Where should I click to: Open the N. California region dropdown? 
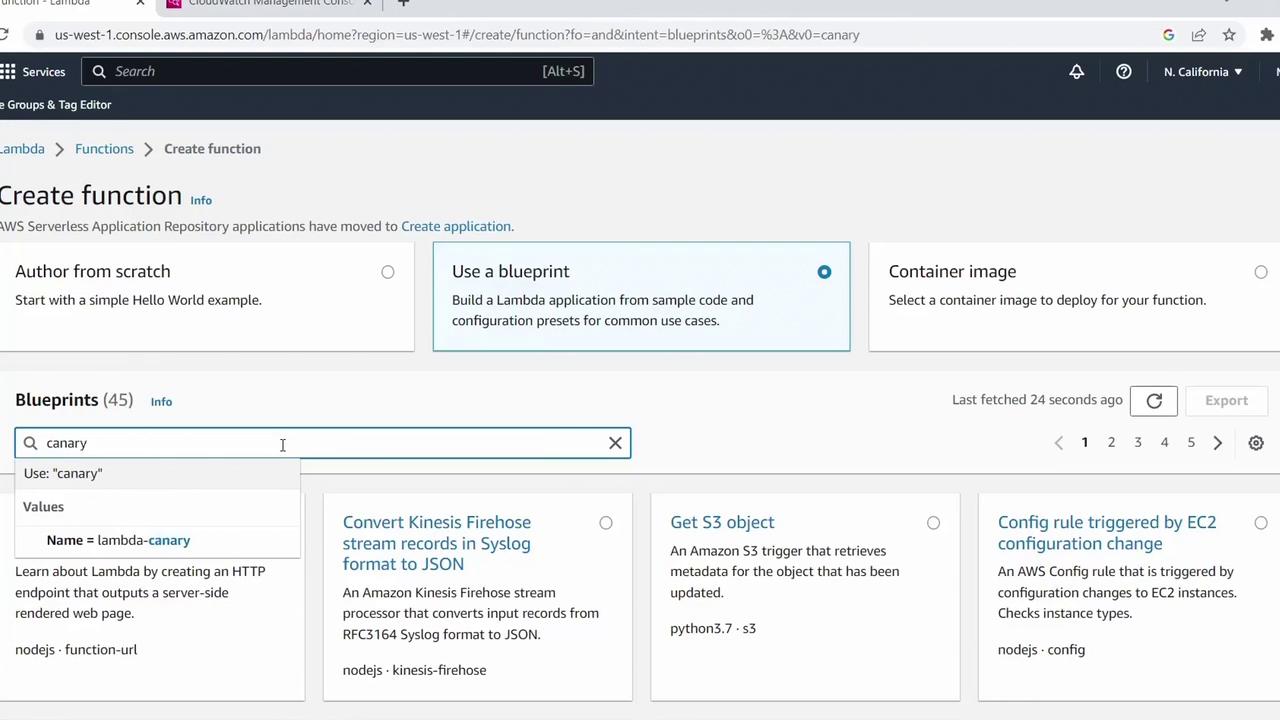(x=1203, y=72)
